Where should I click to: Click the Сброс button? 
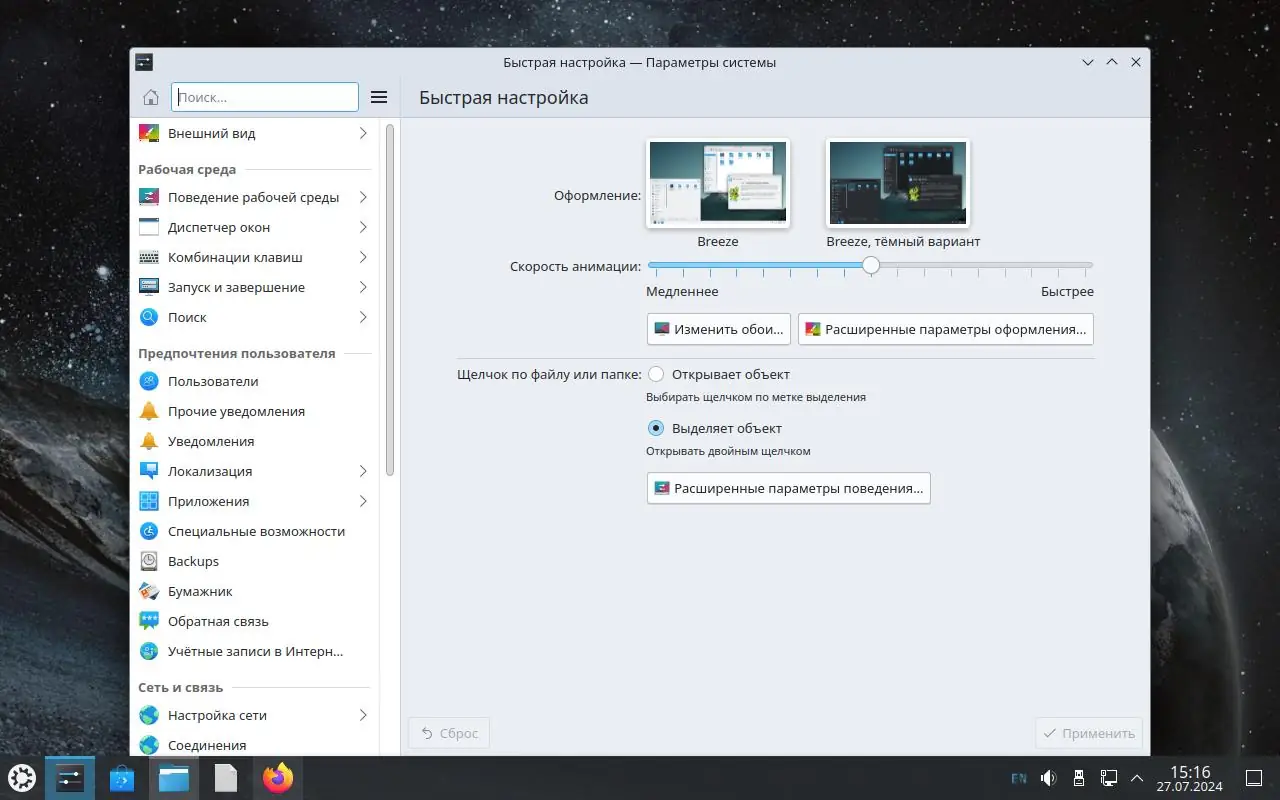(449, 733)
